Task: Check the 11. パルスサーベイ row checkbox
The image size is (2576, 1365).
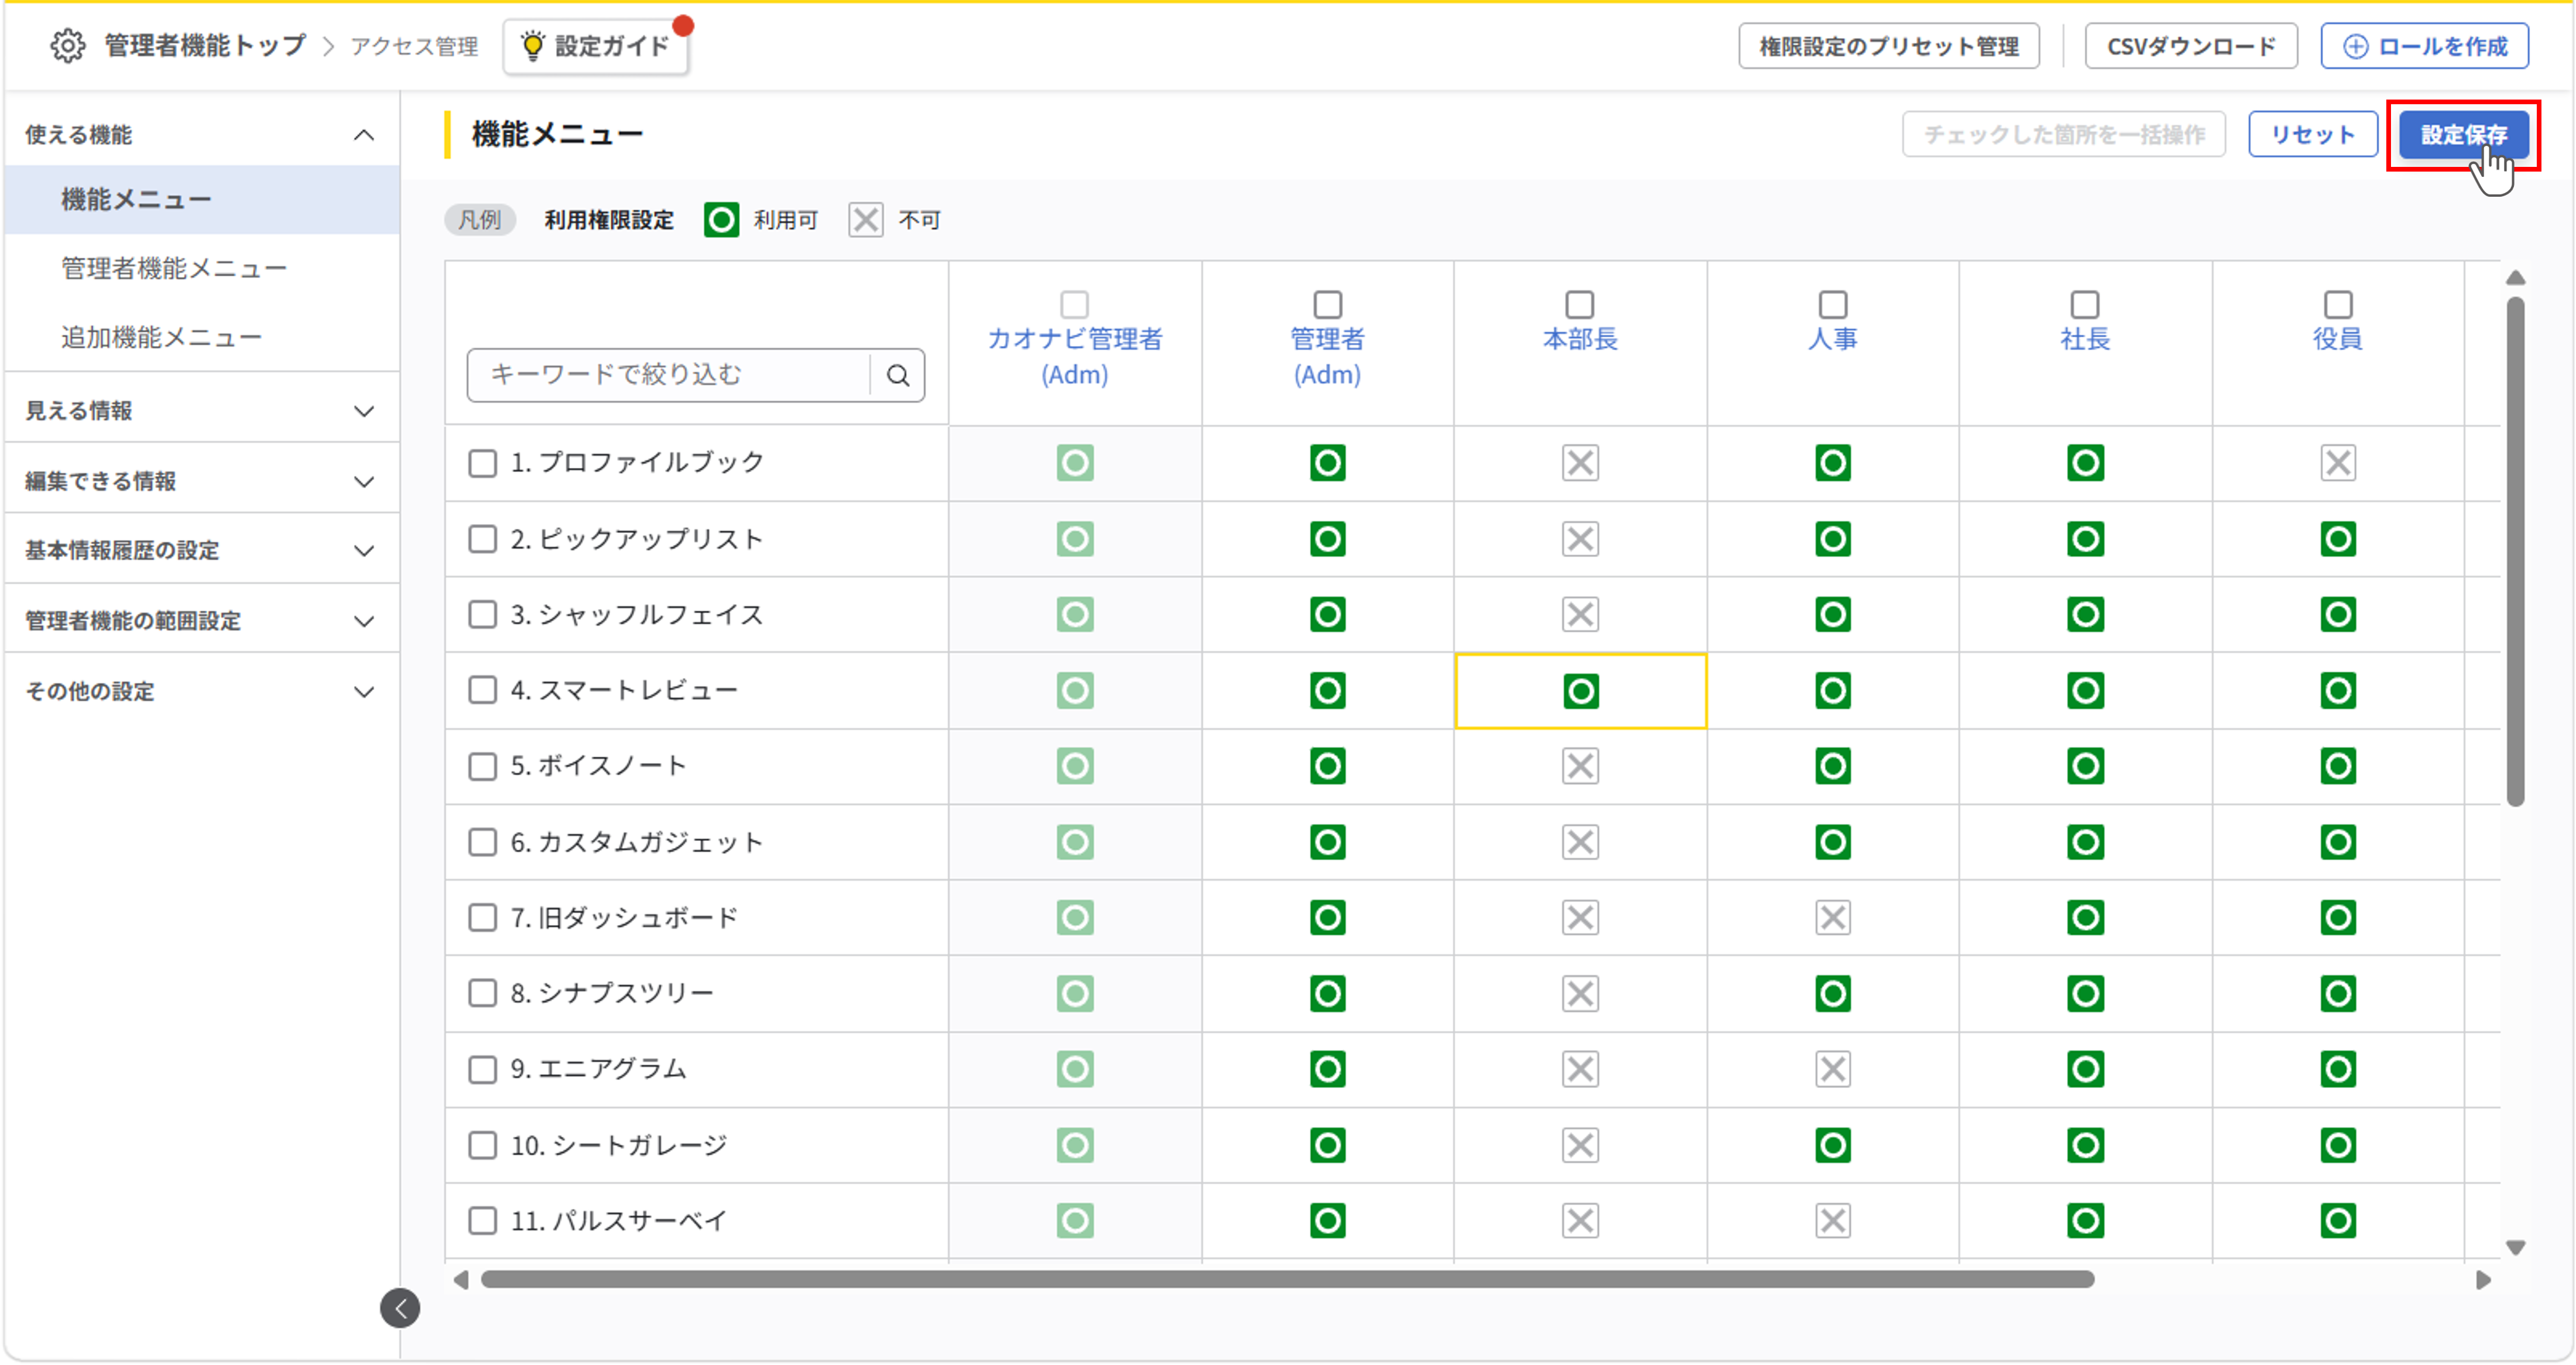Action: pyautogui.click(x=483, y=1220)
